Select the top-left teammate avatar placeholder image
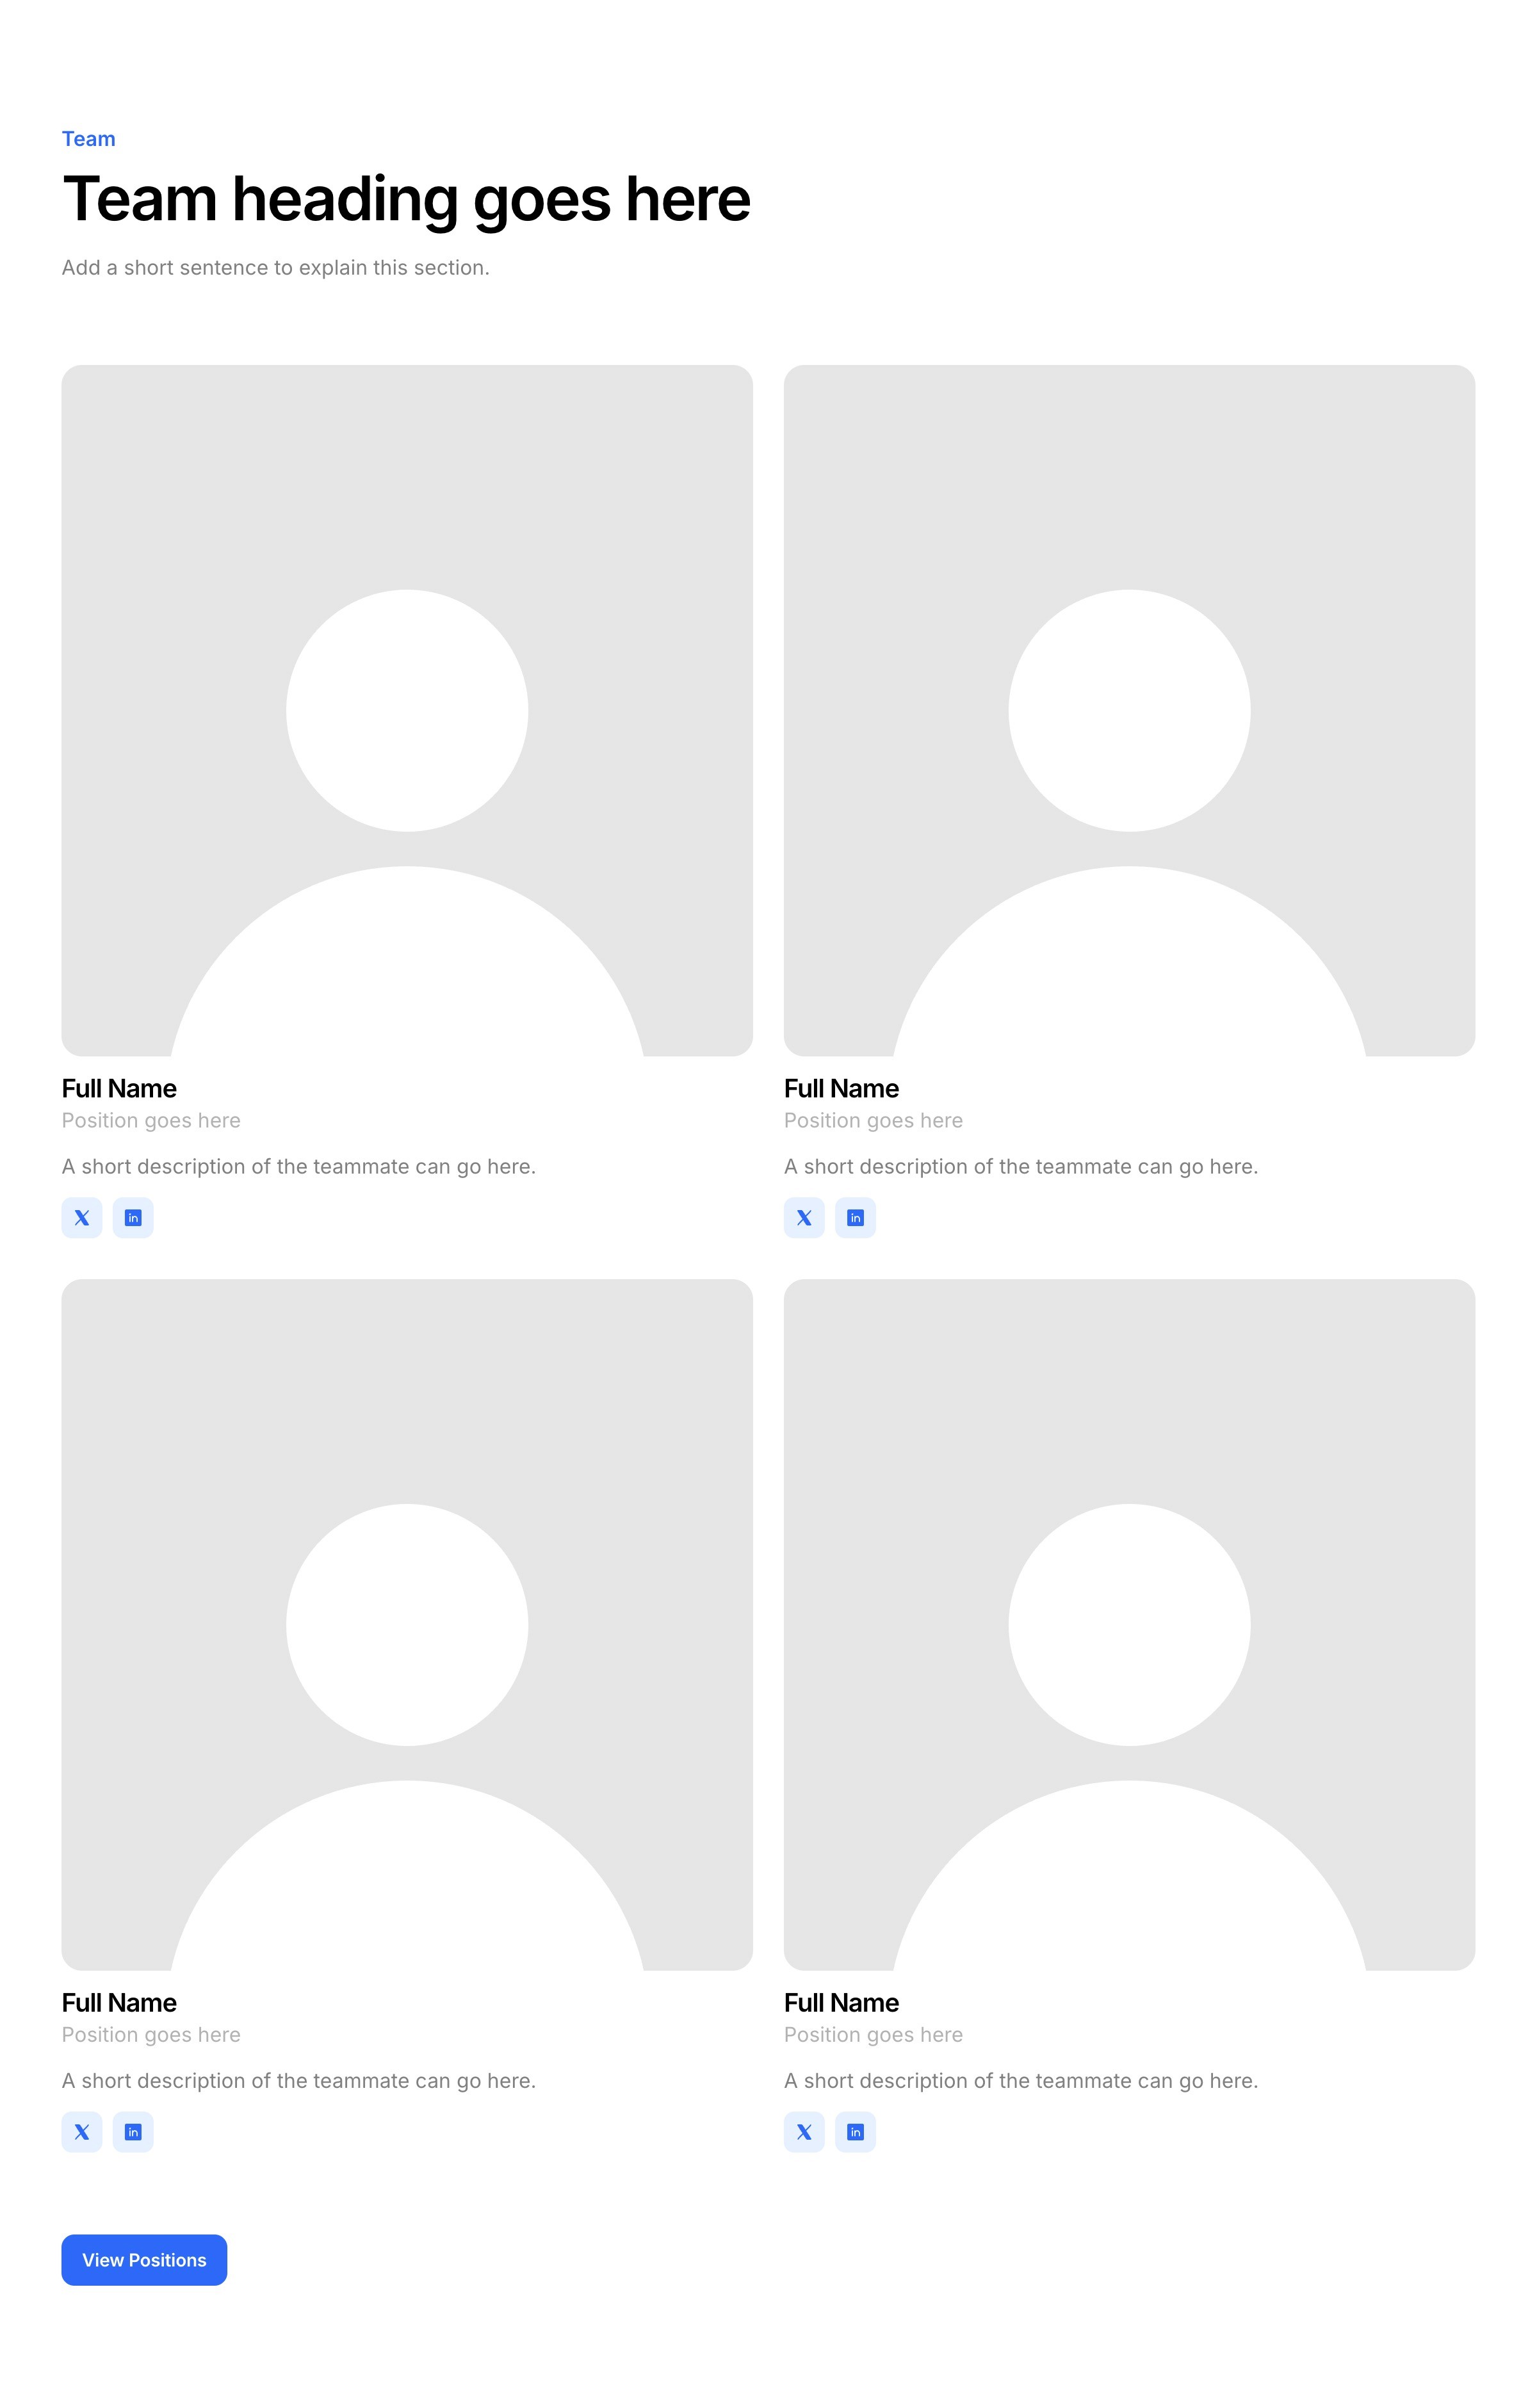Screen dimensions: 1537x2408 point(407,710)
